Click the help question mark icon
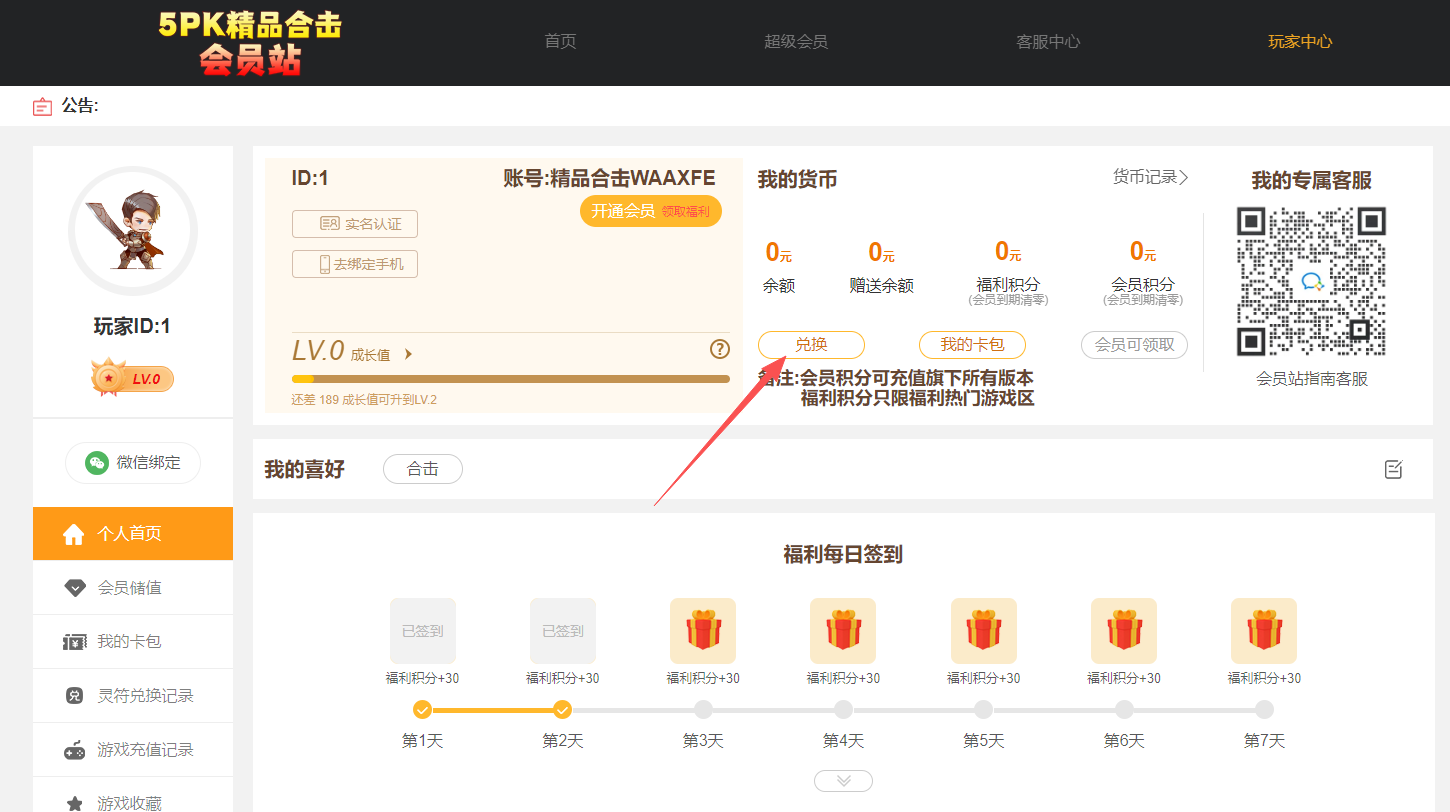Viewport: 1450px width, 812px height. tap(719, 349)
